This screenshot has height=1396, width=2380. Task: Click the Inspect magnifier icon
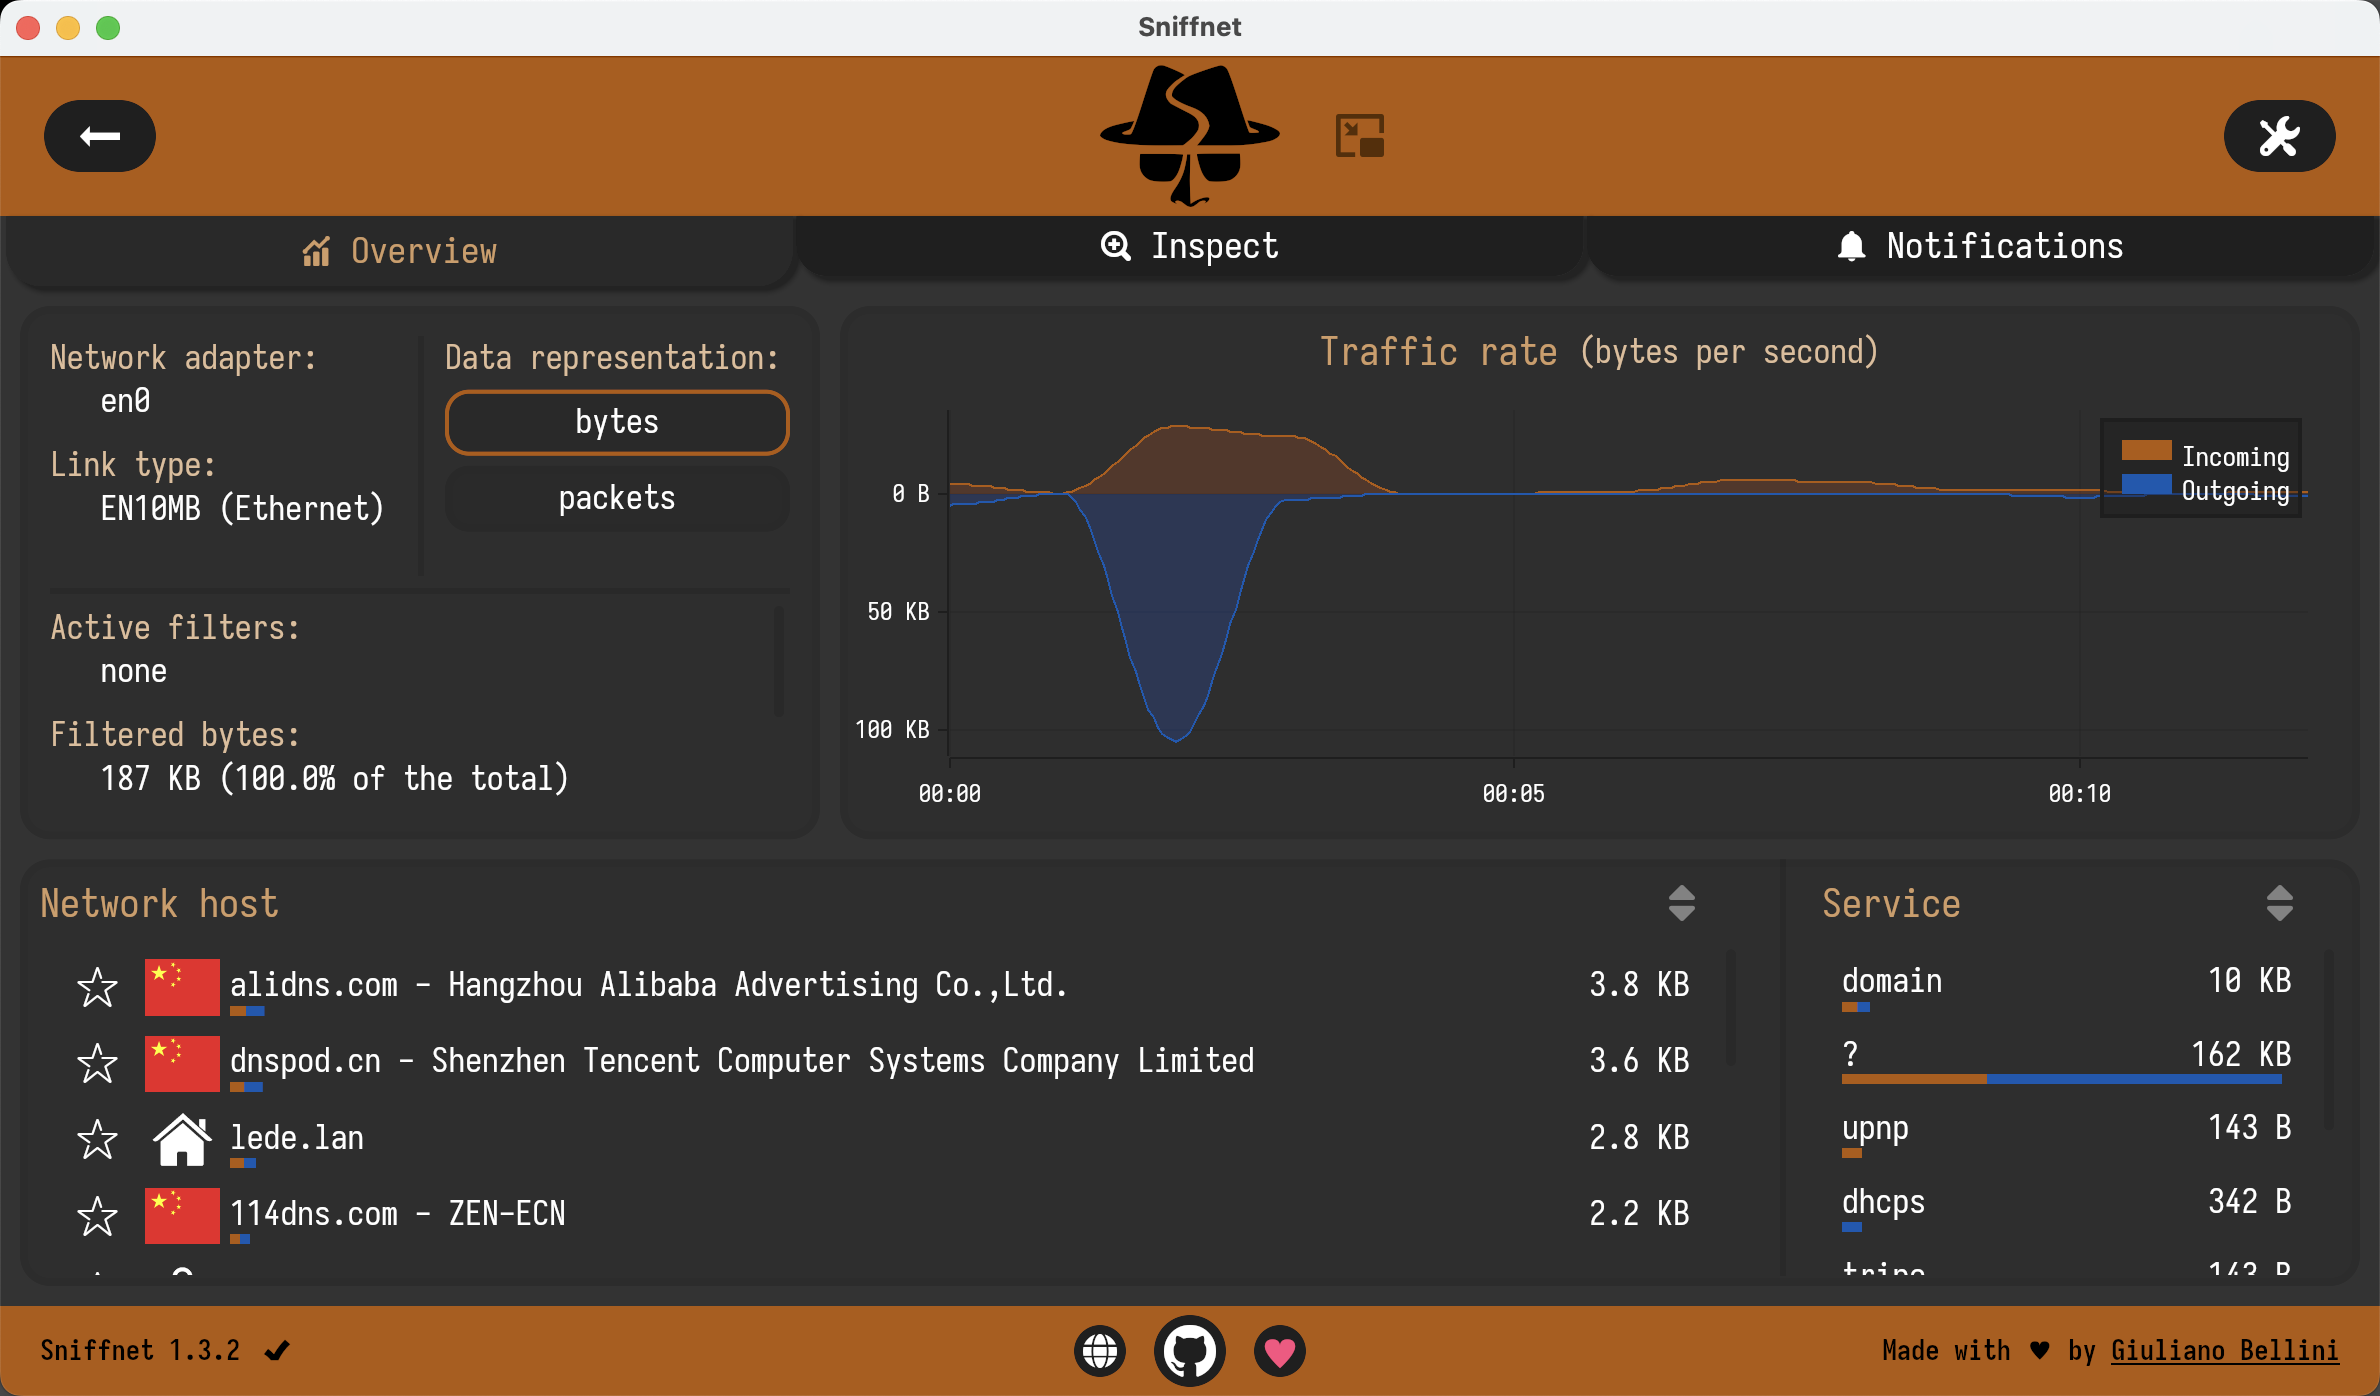(1115, 246)
